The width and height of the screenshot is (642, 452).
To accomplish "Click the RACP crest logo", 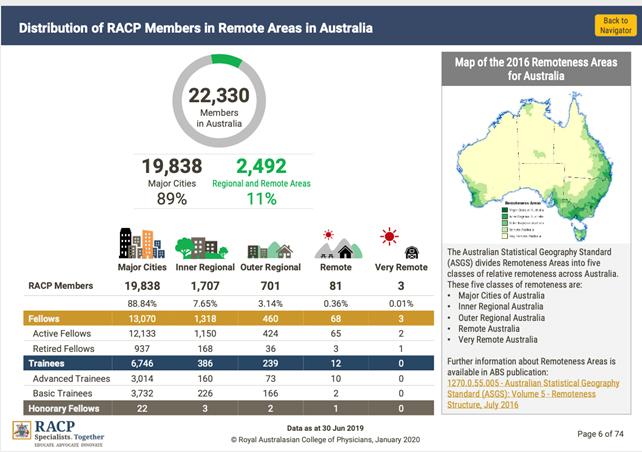I will coord(22,431).
